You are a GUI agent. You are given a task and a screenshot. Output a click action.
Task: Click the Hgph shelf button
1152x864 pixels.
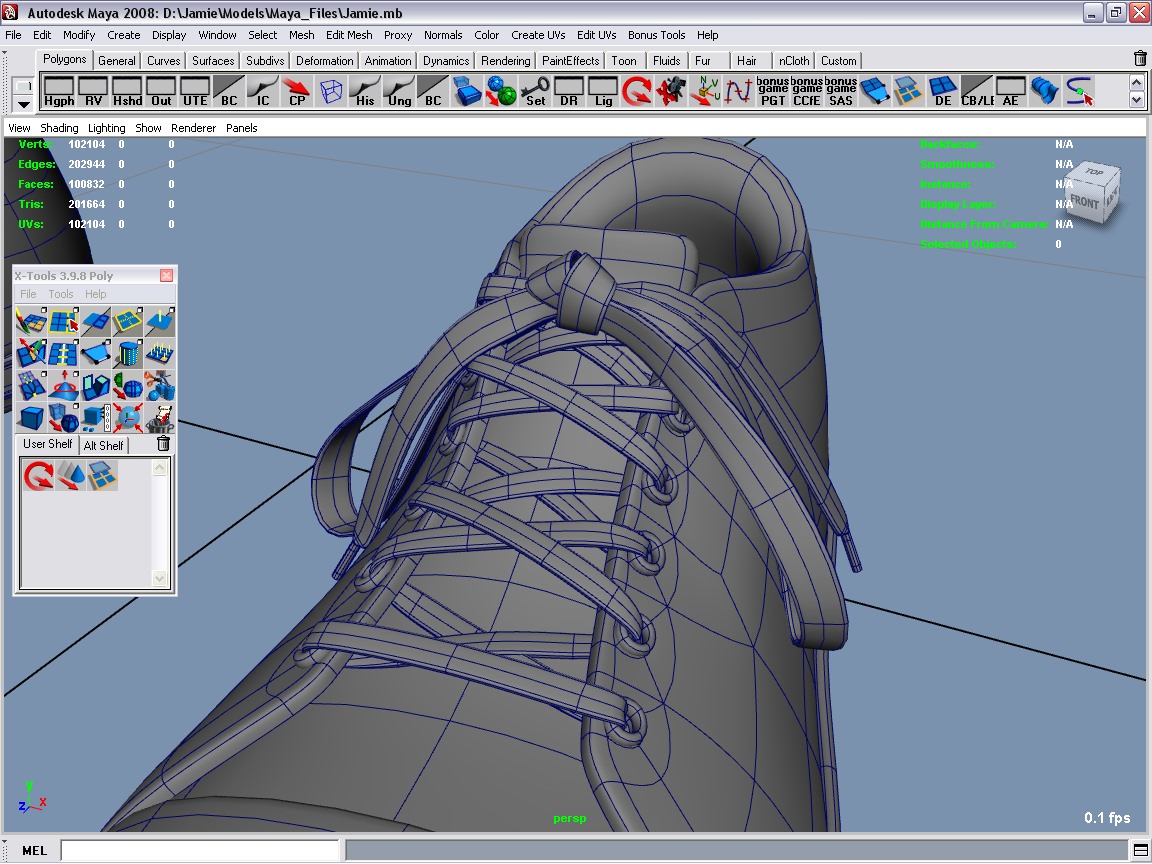tap(59, 92)
